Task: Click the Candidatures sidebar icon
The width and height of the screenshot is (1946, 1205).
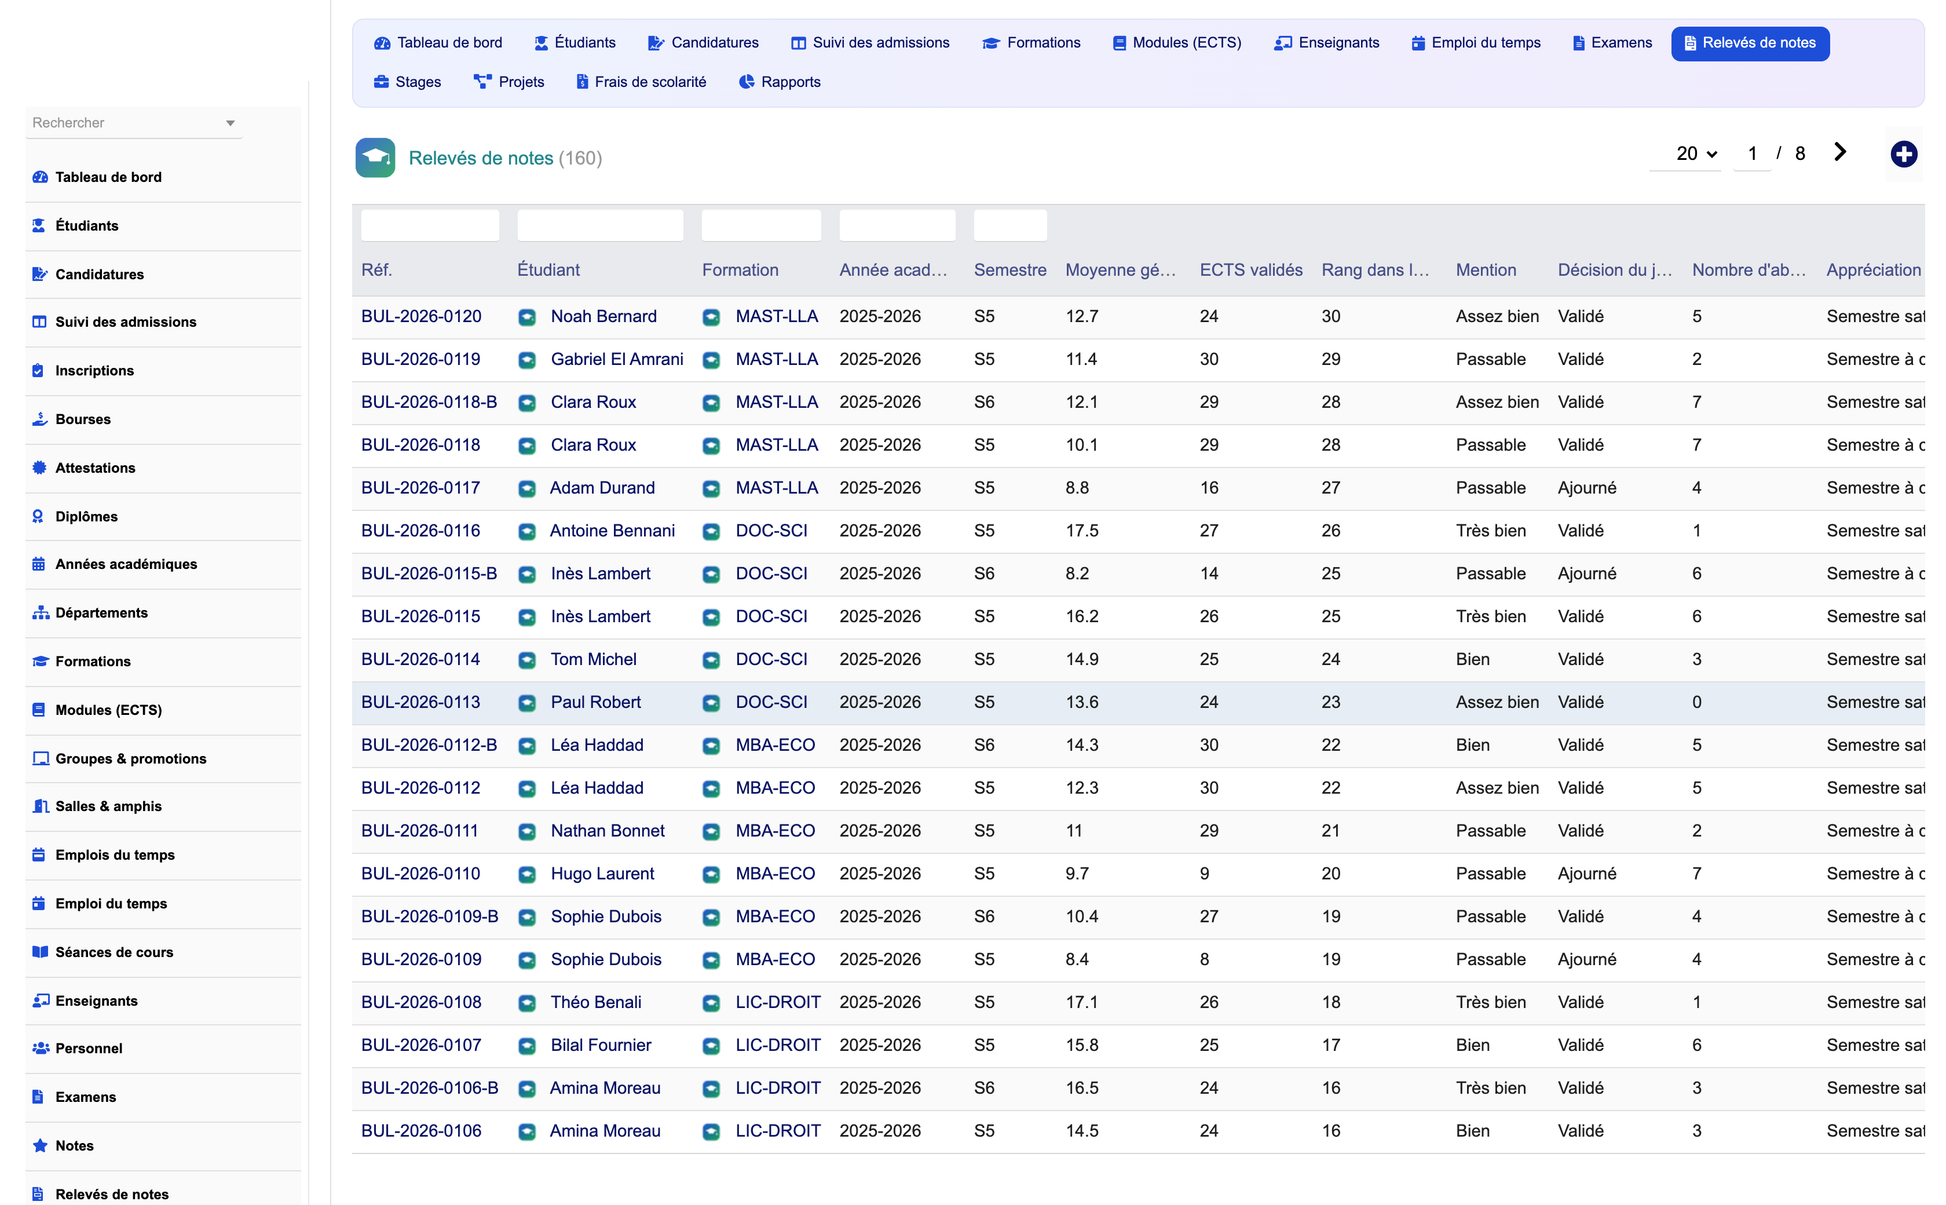Action: (40, 274)
